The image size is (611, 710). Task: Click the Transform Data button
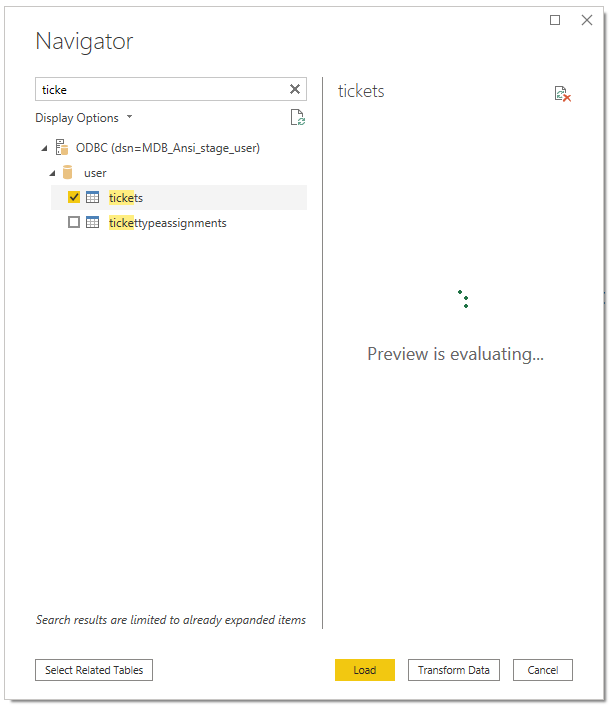click(453, 670)
